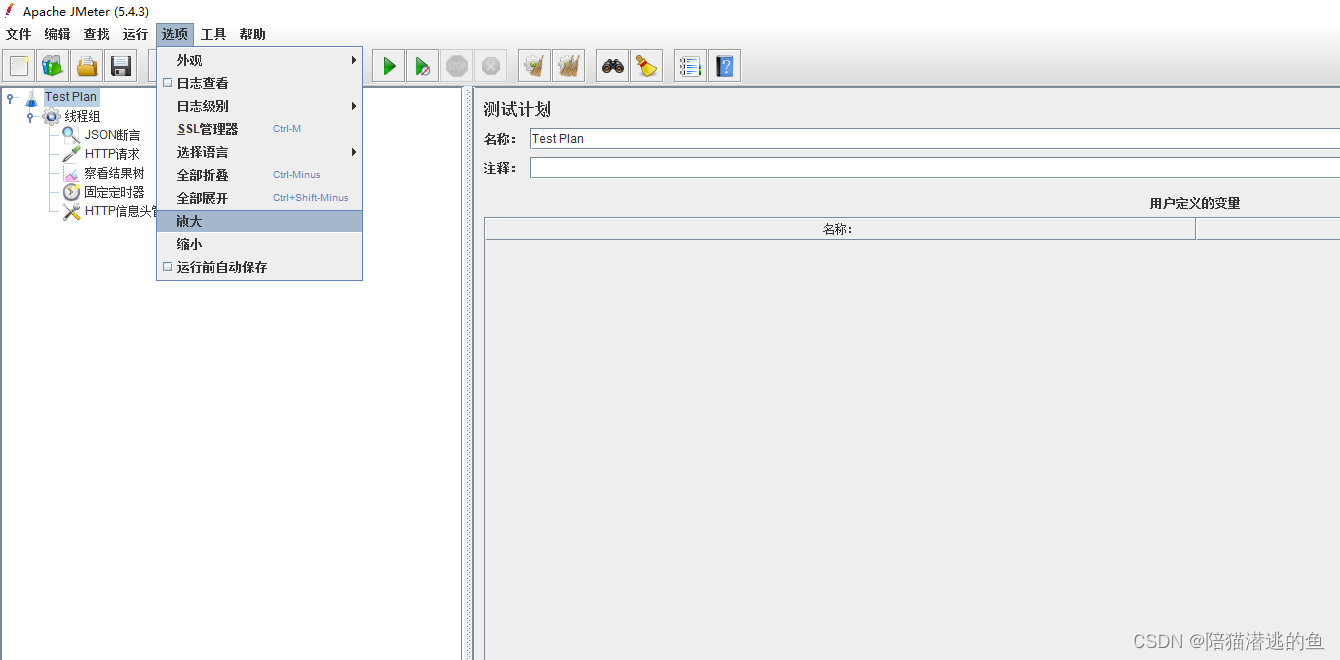Click the split pane divider handle
The width and height of the screenshot is (1340, 660).
click(467, 373)
